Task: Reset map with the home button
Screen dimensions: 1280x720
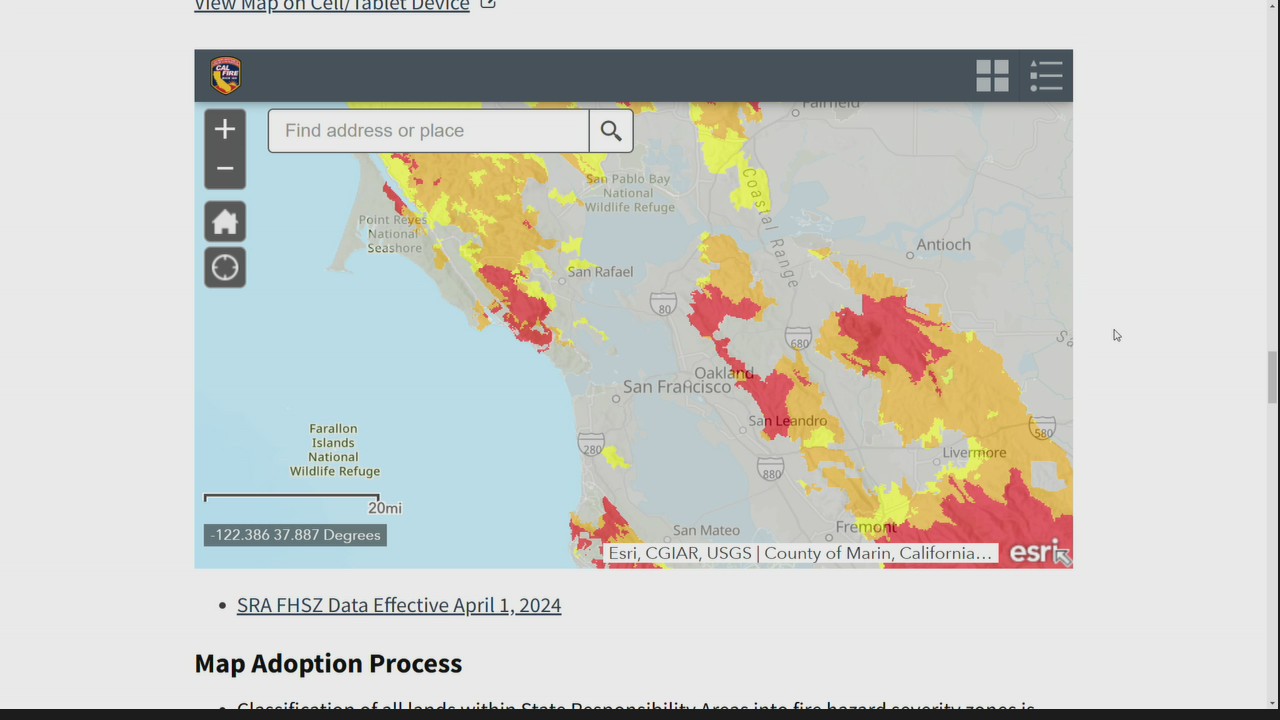Action: pyautogui.click(x=225, y=222)
